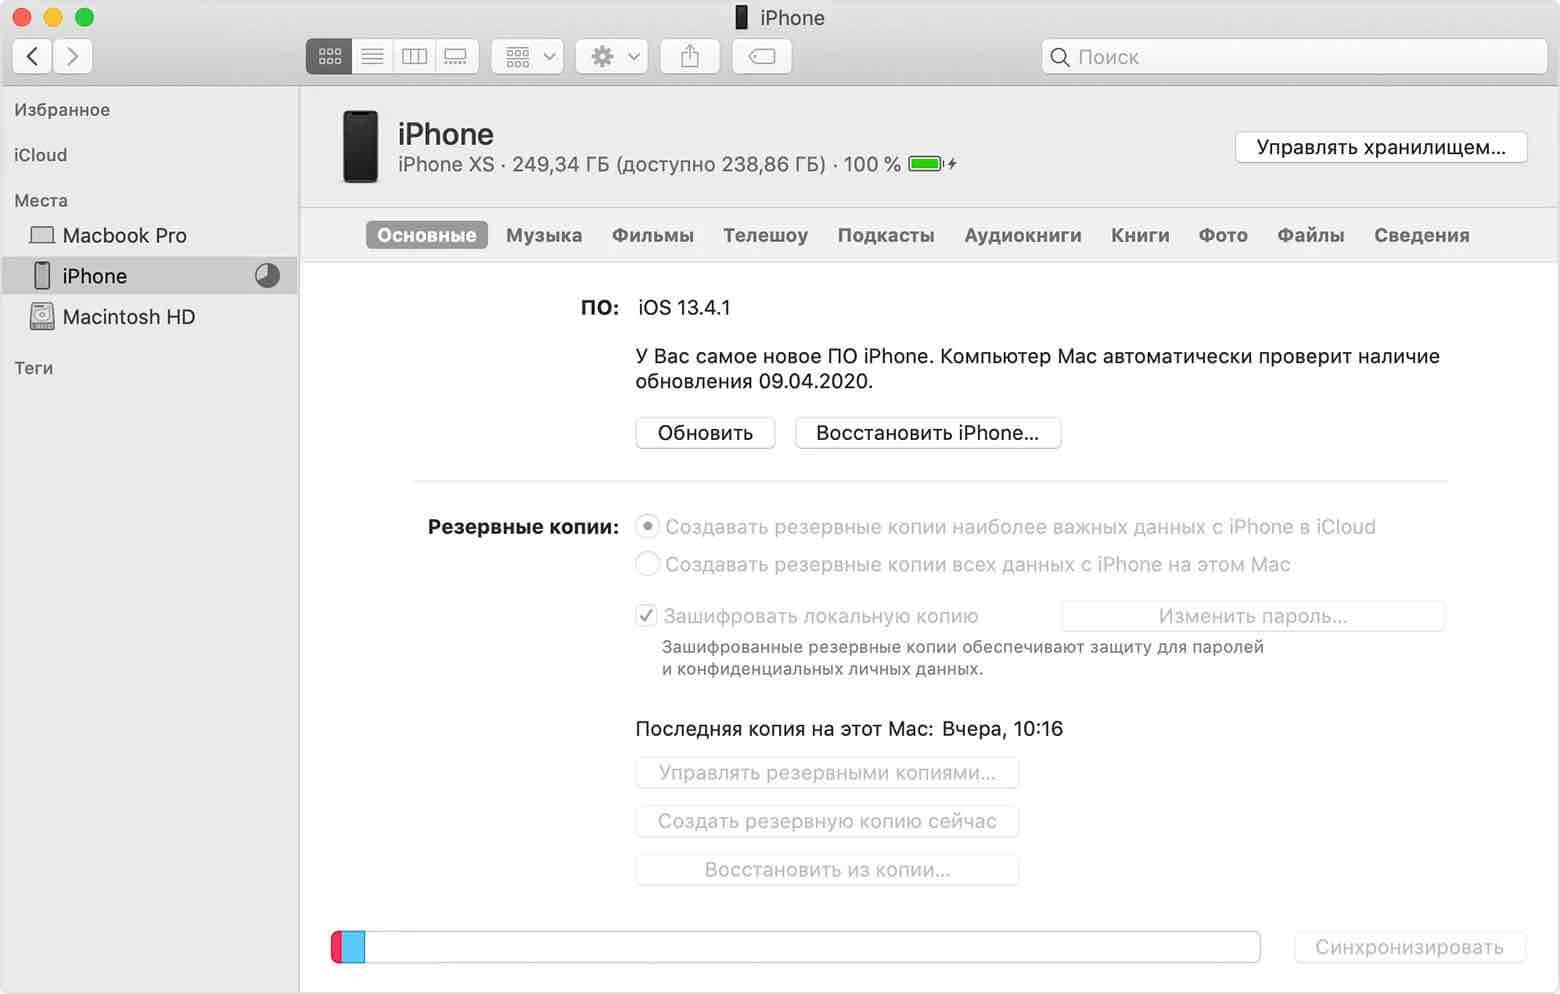Switch to list view
The height and width of the screenshot is (994, 1560).
coord(372,57)
